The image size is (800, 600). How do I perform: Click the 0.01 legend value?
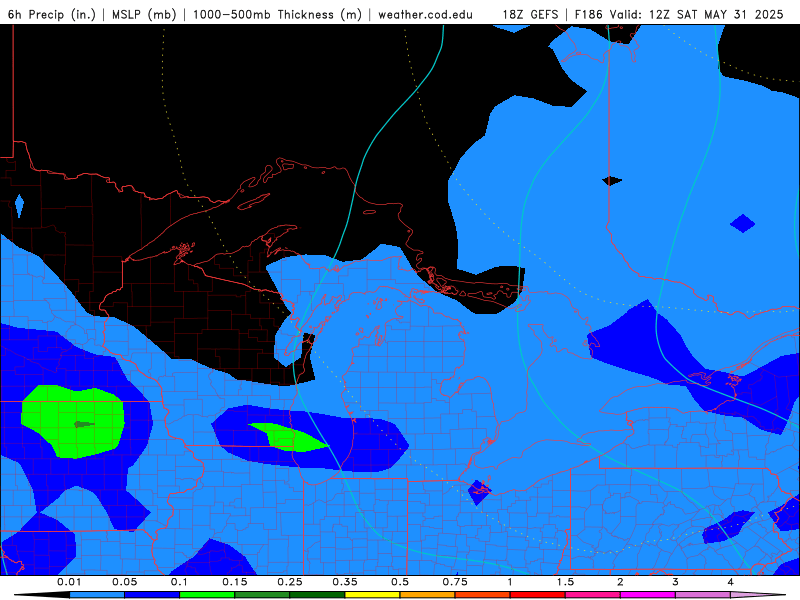pyautogui.click(x=69, y=582)
